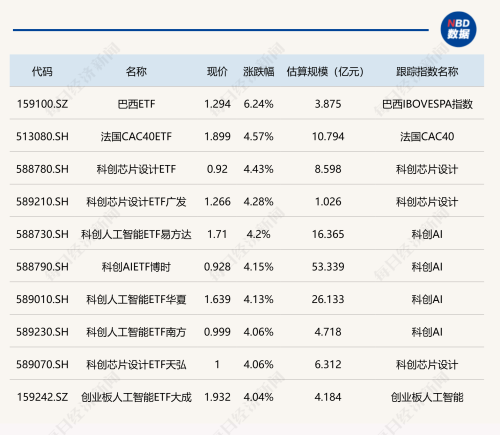
Task: Click scale value 6.312
Action: point(328,364)
